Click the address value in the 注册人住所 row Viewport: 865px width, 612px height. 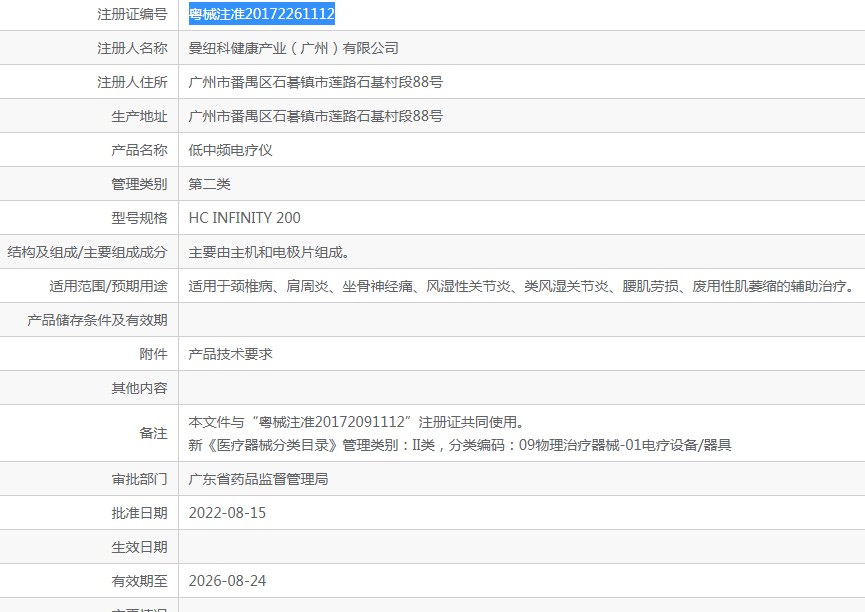click(316, 82)
